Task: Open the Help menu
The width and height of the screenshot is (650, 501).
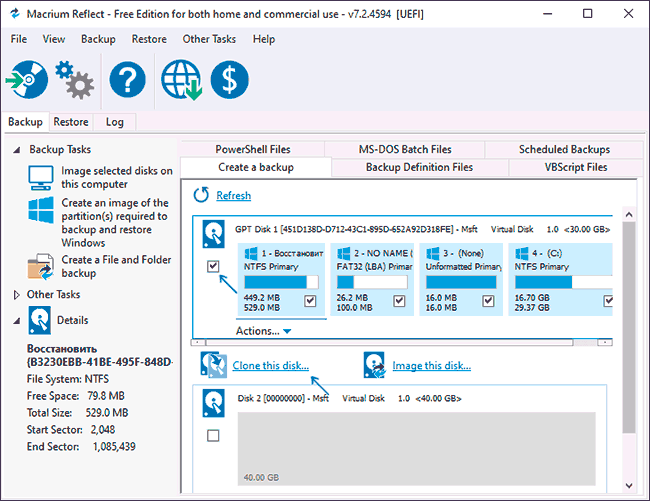Action: pyautogui.click(x=264, y=39)
